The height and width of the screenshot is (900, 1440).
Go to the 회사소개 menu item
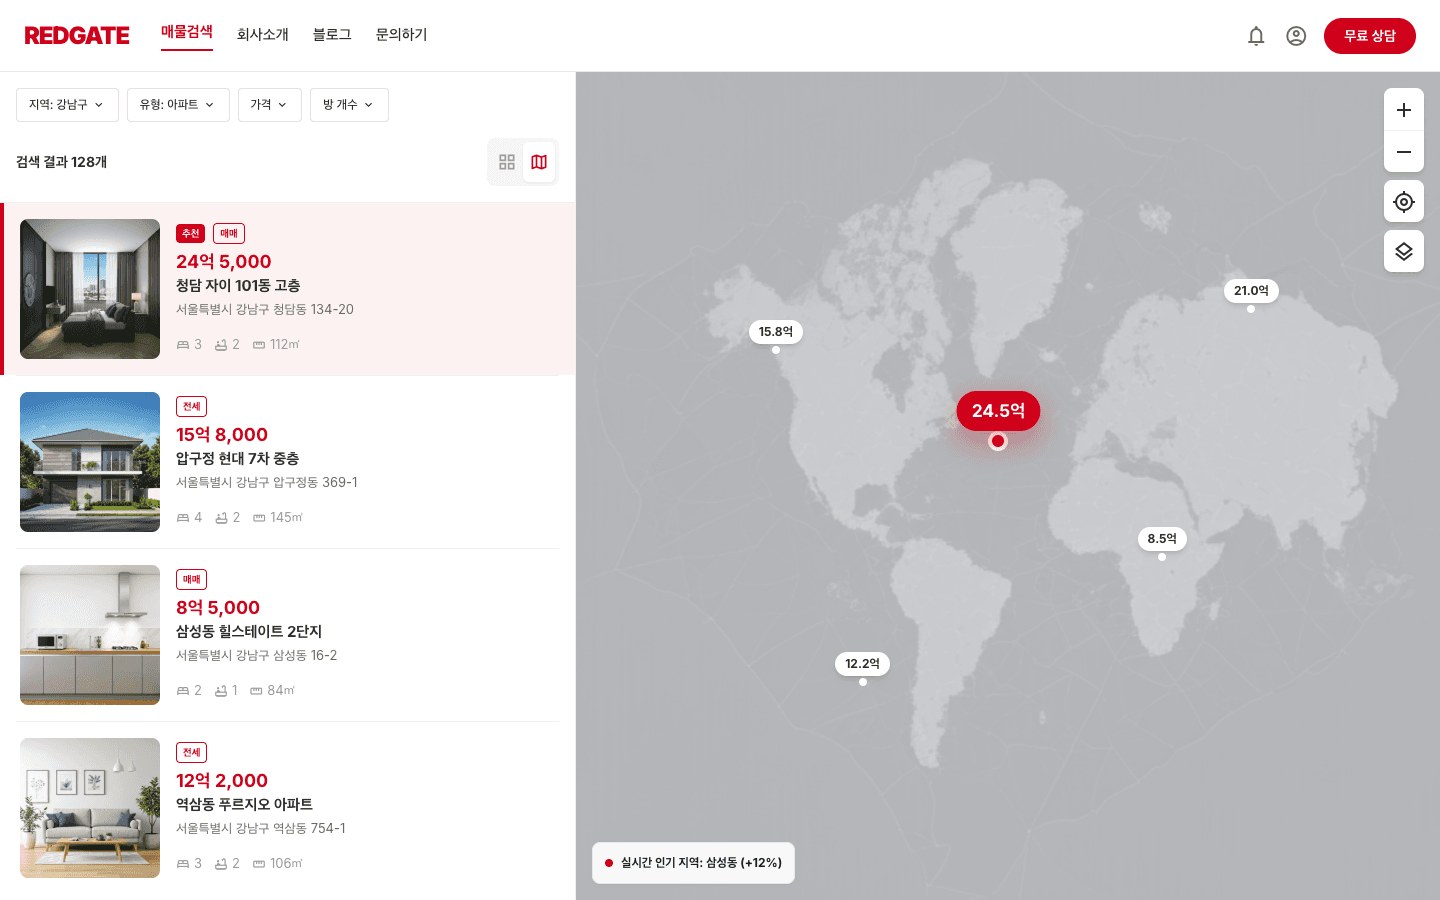[x=262, y=35]
